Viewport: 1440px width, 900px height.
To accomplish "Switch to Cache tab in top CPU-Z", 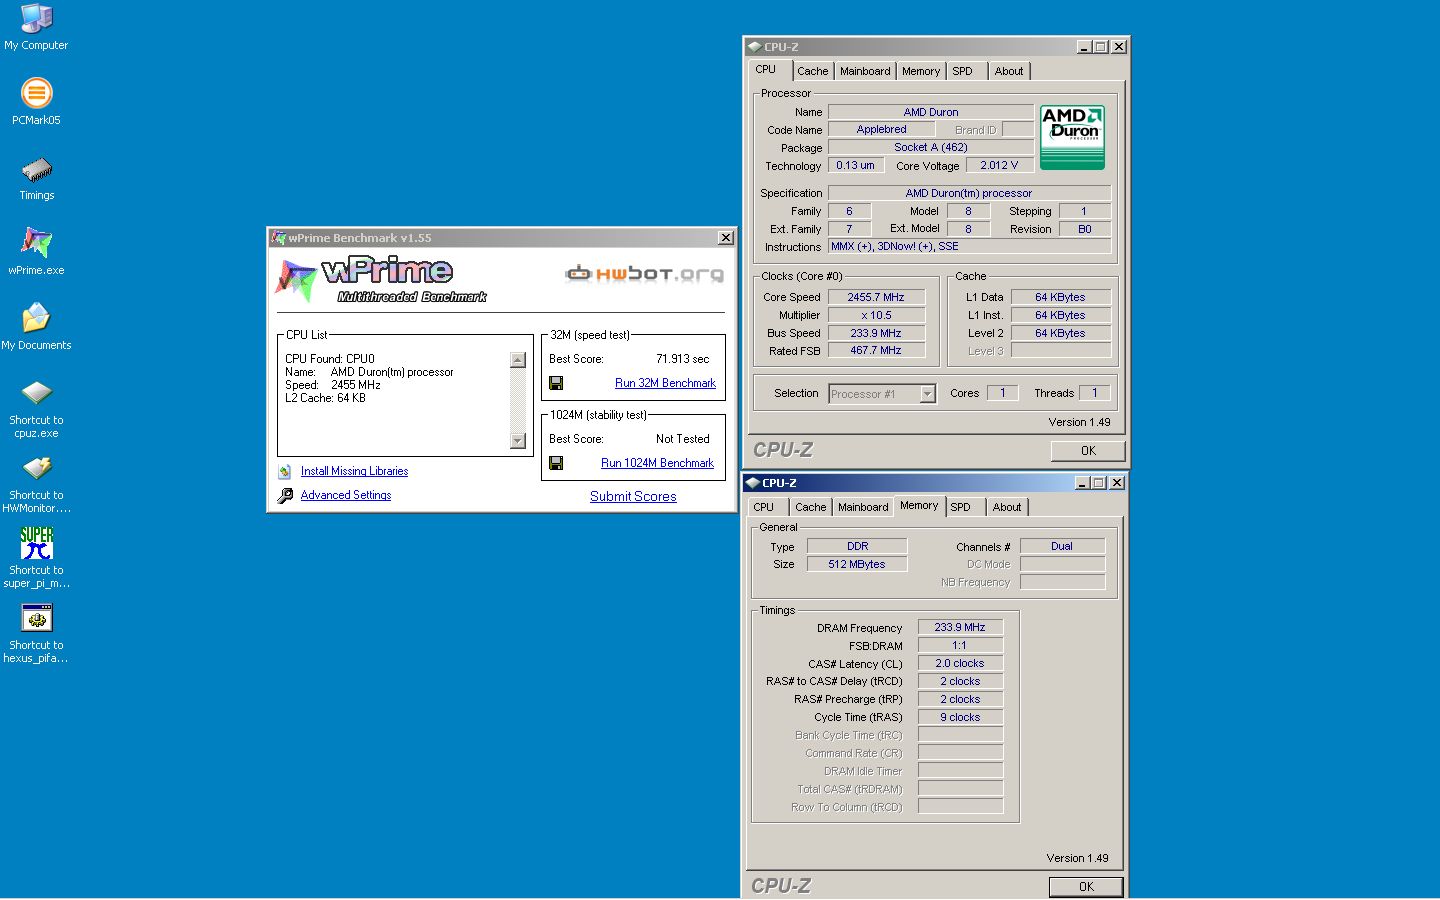I will click(x=813, y=71).
